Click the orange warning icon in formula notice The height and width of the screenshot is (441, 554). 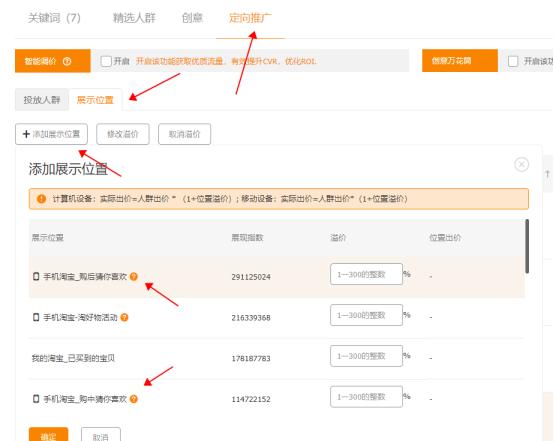(41, 199)
